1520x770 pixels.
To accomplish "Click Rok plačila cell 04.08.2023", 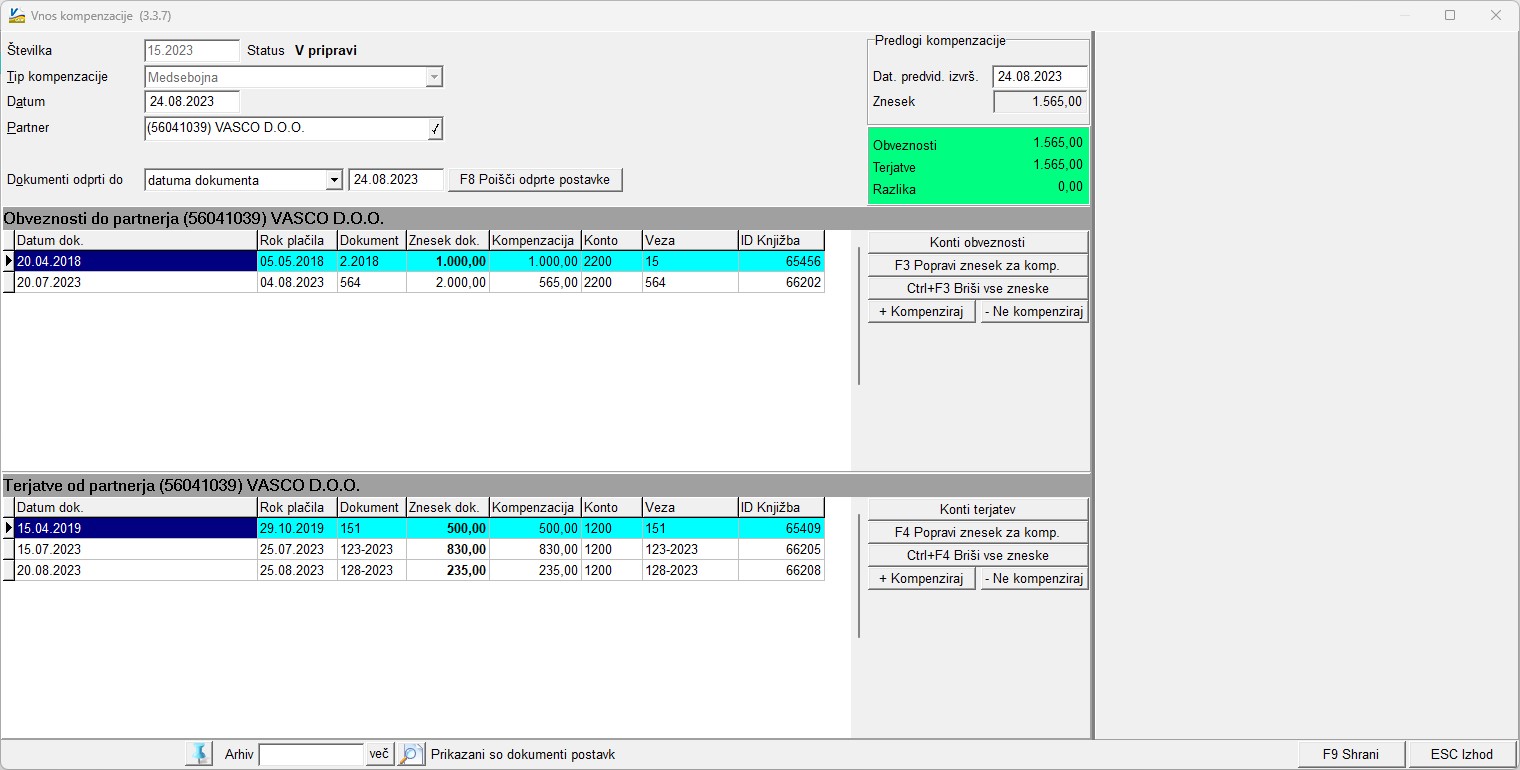I will tap(297, 282).
